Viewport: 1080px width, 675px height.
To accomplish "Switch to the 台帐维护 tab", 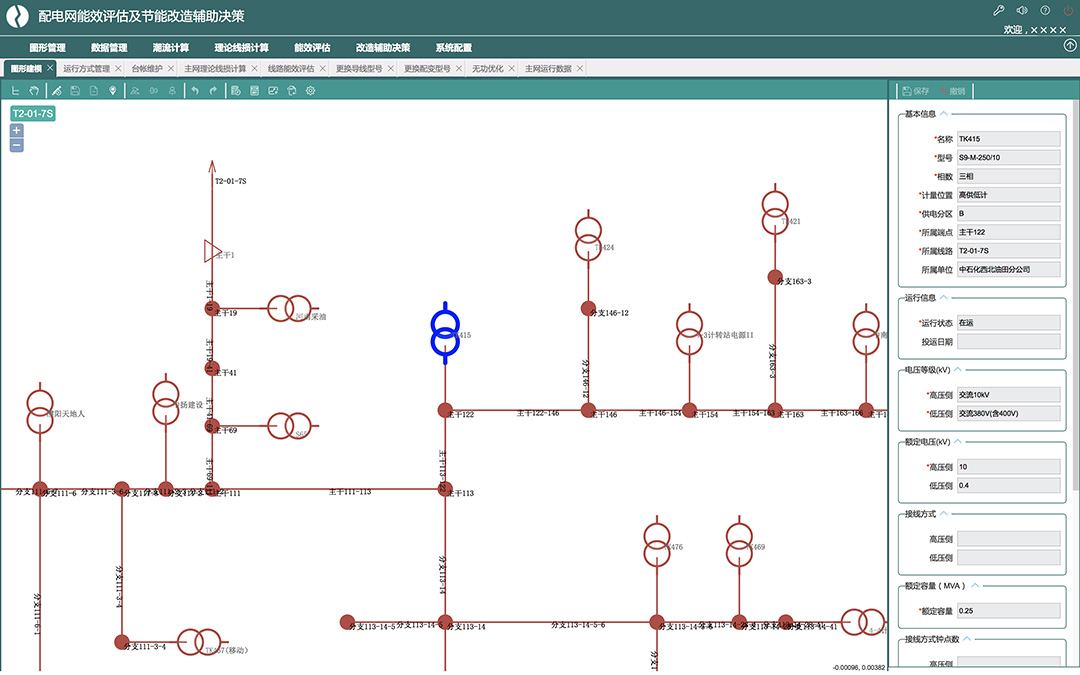I will coord(147,69).
